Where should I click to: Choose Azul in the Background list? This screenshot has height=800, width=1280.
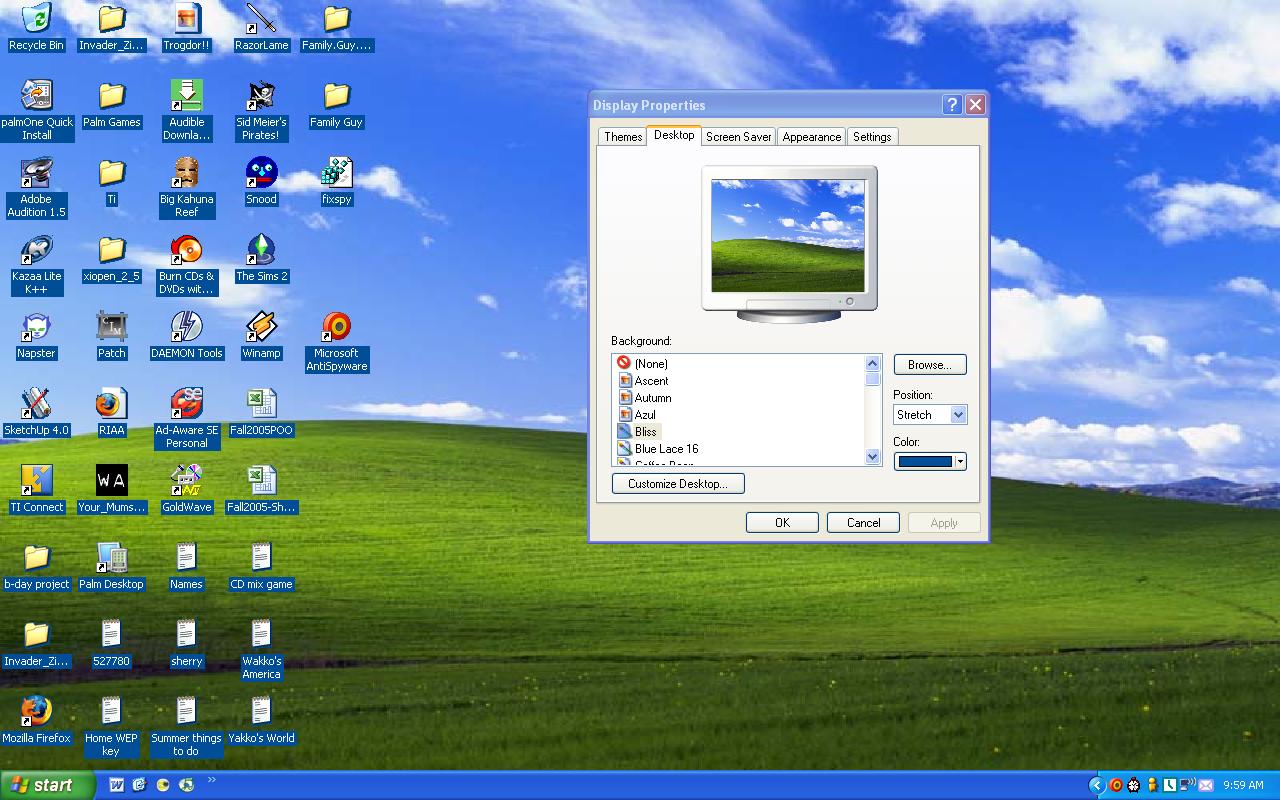[645, 415]
